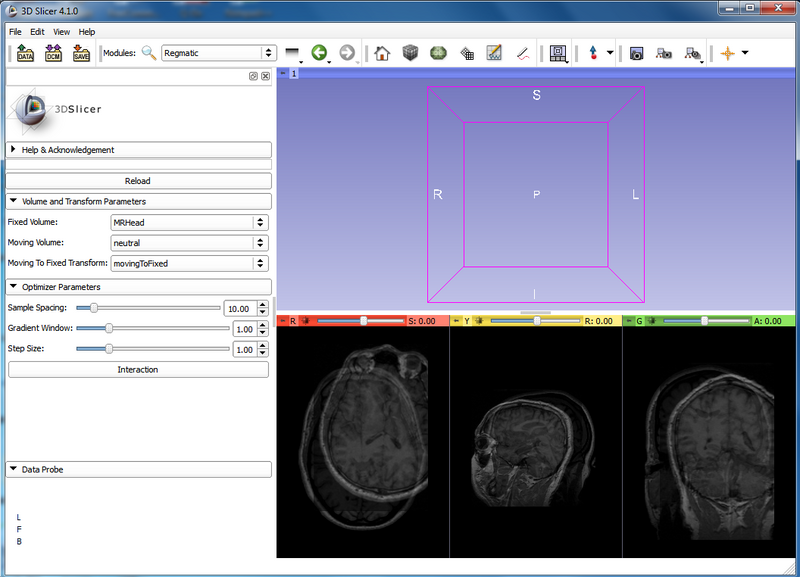800x577 pixels.
Task: Click the Home module icon
Action: point(381,53)
